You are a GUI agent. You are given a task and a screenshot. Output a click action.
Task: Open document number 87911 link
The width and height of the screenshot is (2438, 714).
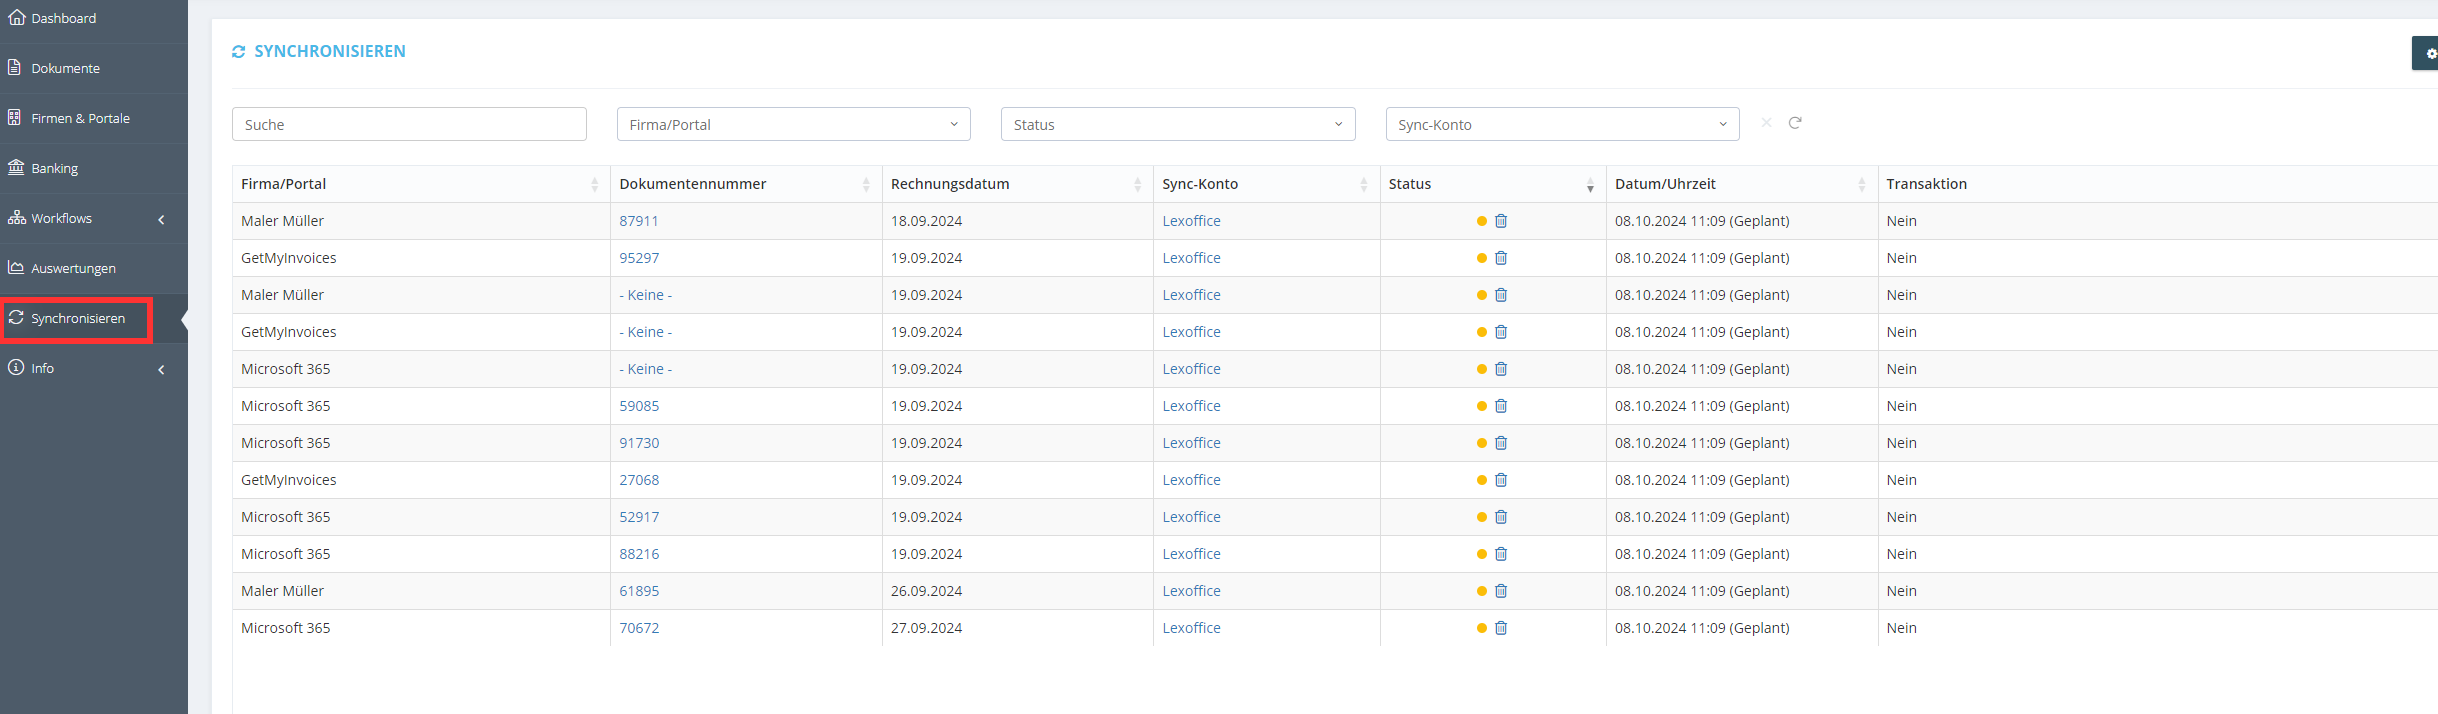click(x=639, y=221)
